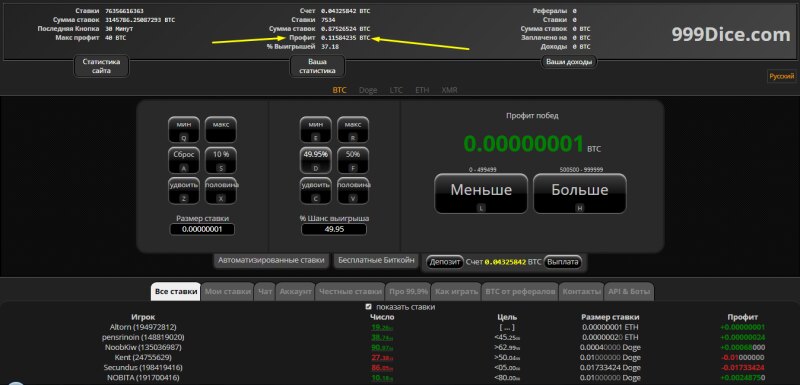This screenshot has width=800, height=385.
Task: Click the Ваши доходы label
Action: 569,62
